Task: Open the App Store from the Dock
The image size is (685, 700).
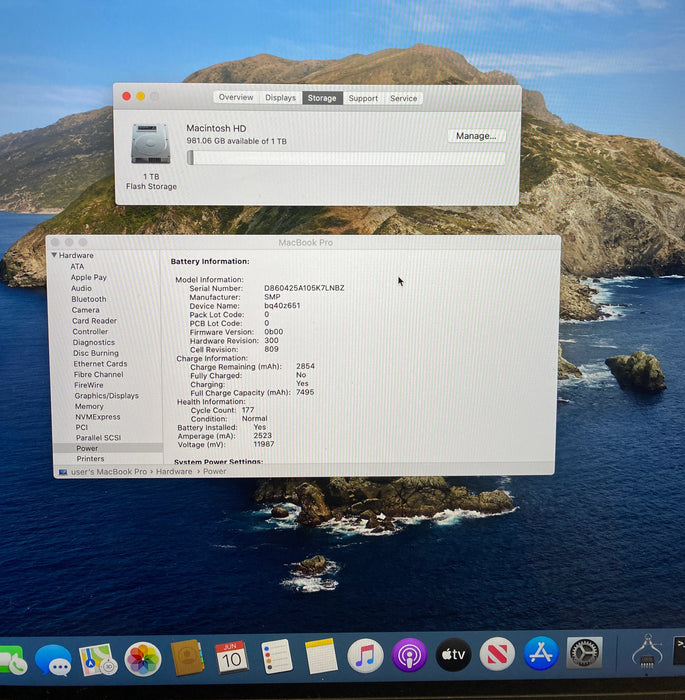Action: (x=541, y=654)
